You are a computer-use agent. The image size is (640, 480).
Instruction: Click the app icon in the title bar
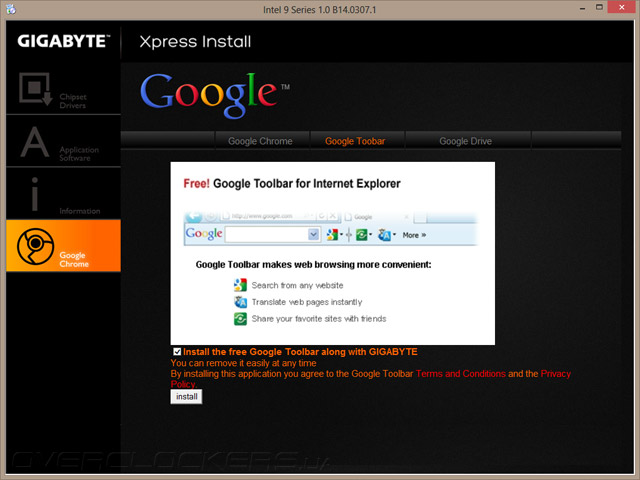11,9
